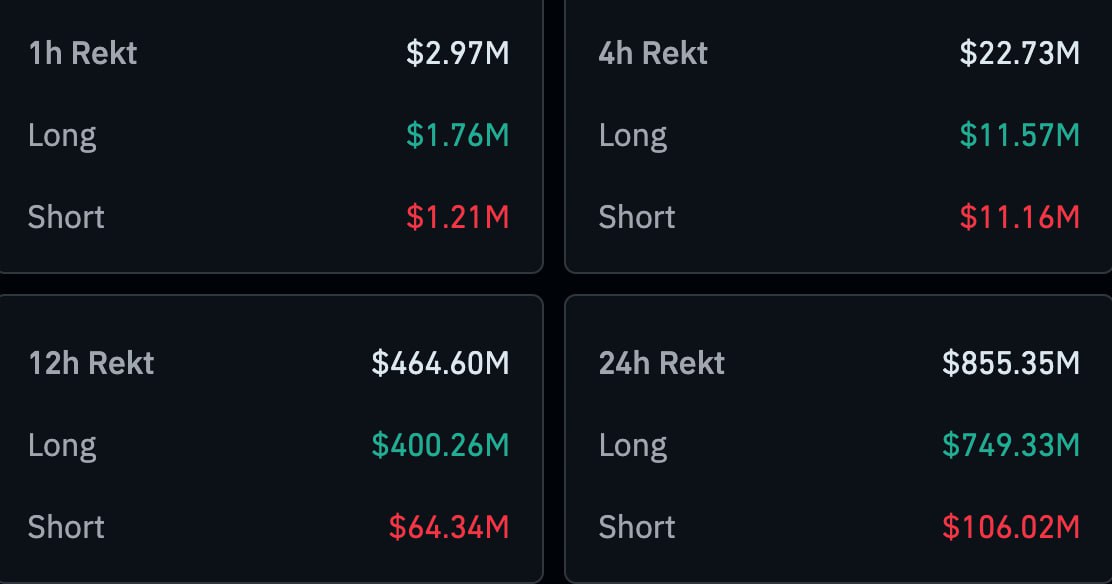This screenshot has width=1112, height=584.
Task: Select the $1.21M short value
Action: click(457, 217)
